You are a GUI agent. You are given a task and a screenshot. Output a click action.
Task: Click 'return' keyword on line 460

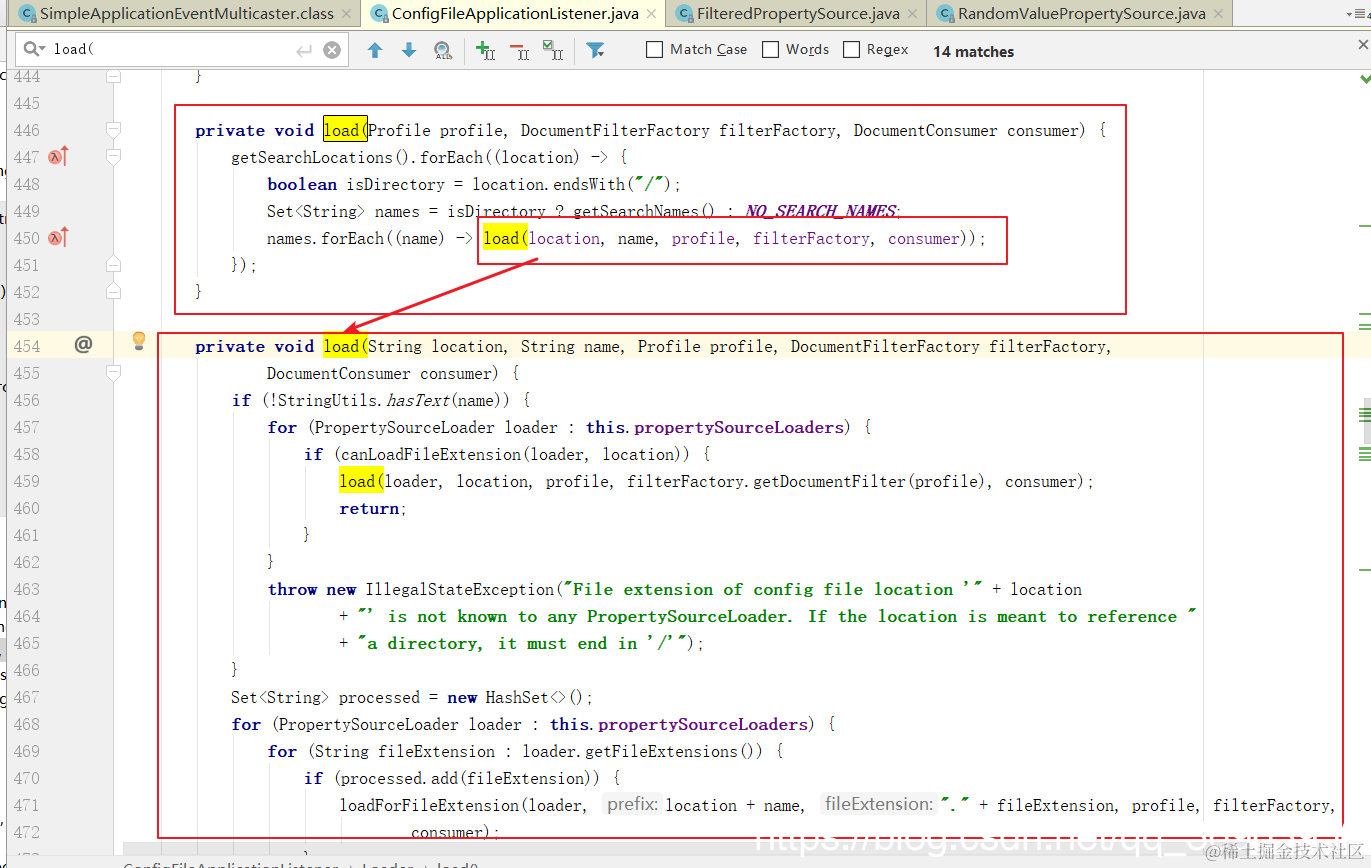click(369, 508)
